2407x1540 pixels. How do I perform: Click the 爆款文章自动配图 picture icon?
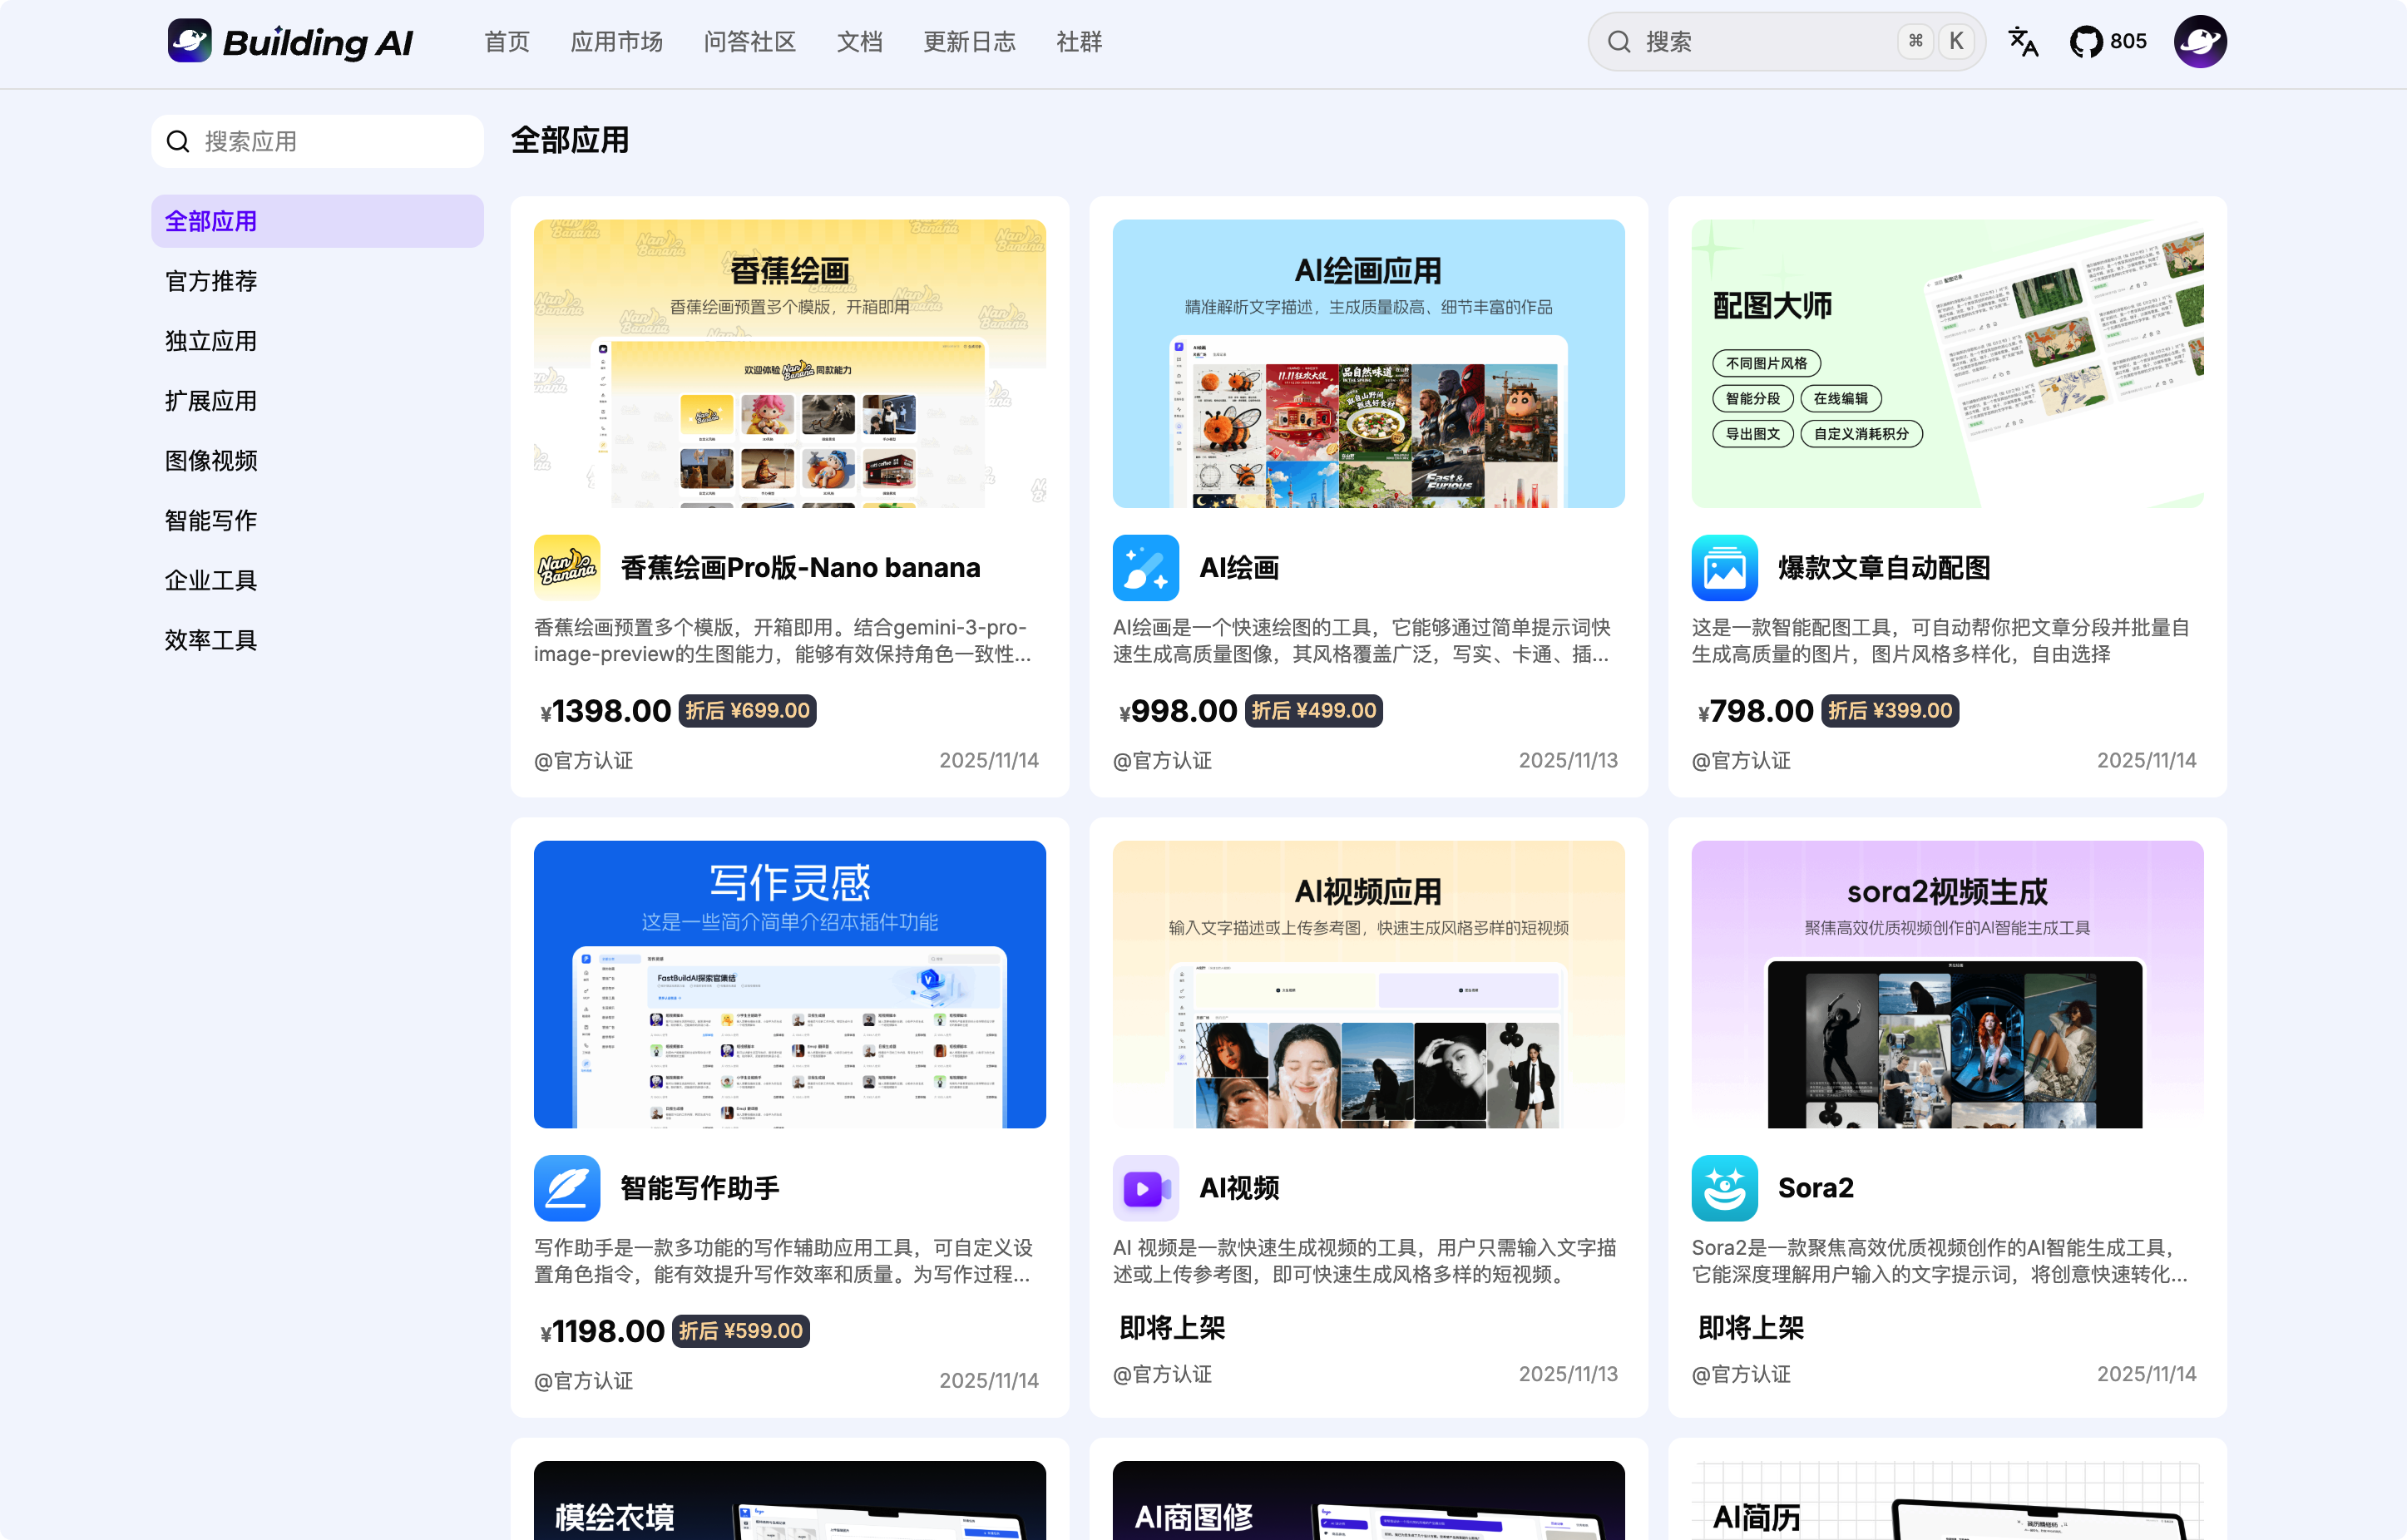click(x=1725, y=568)
